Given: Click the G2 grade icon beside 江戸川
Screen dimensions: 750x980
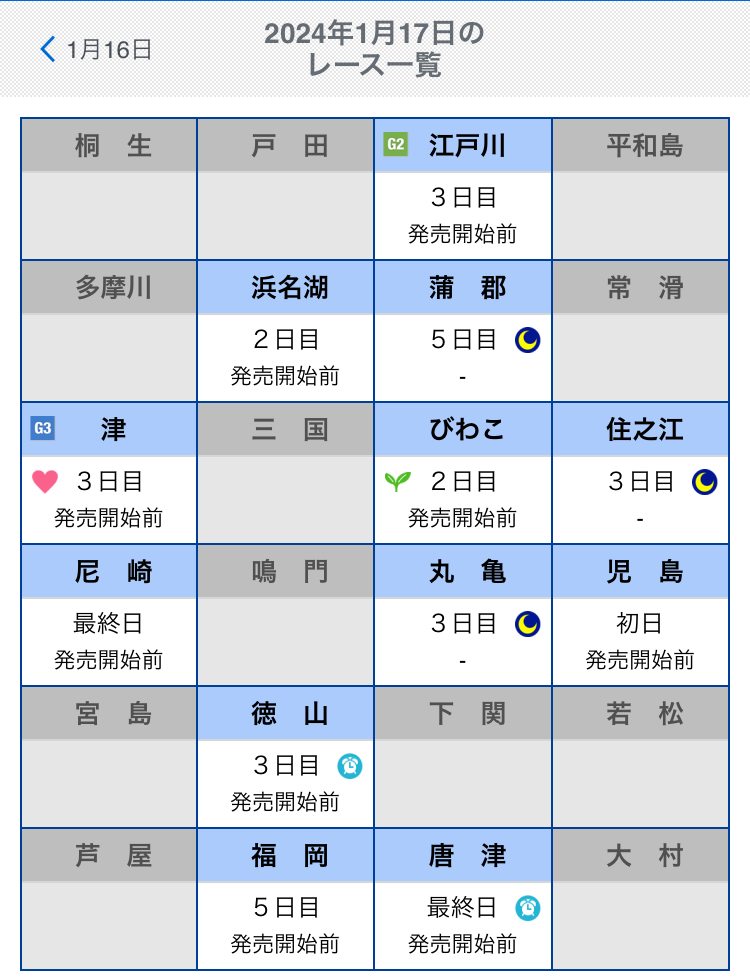Looking at the screenshot, I should pyautogui.click(x=395, y=146).
